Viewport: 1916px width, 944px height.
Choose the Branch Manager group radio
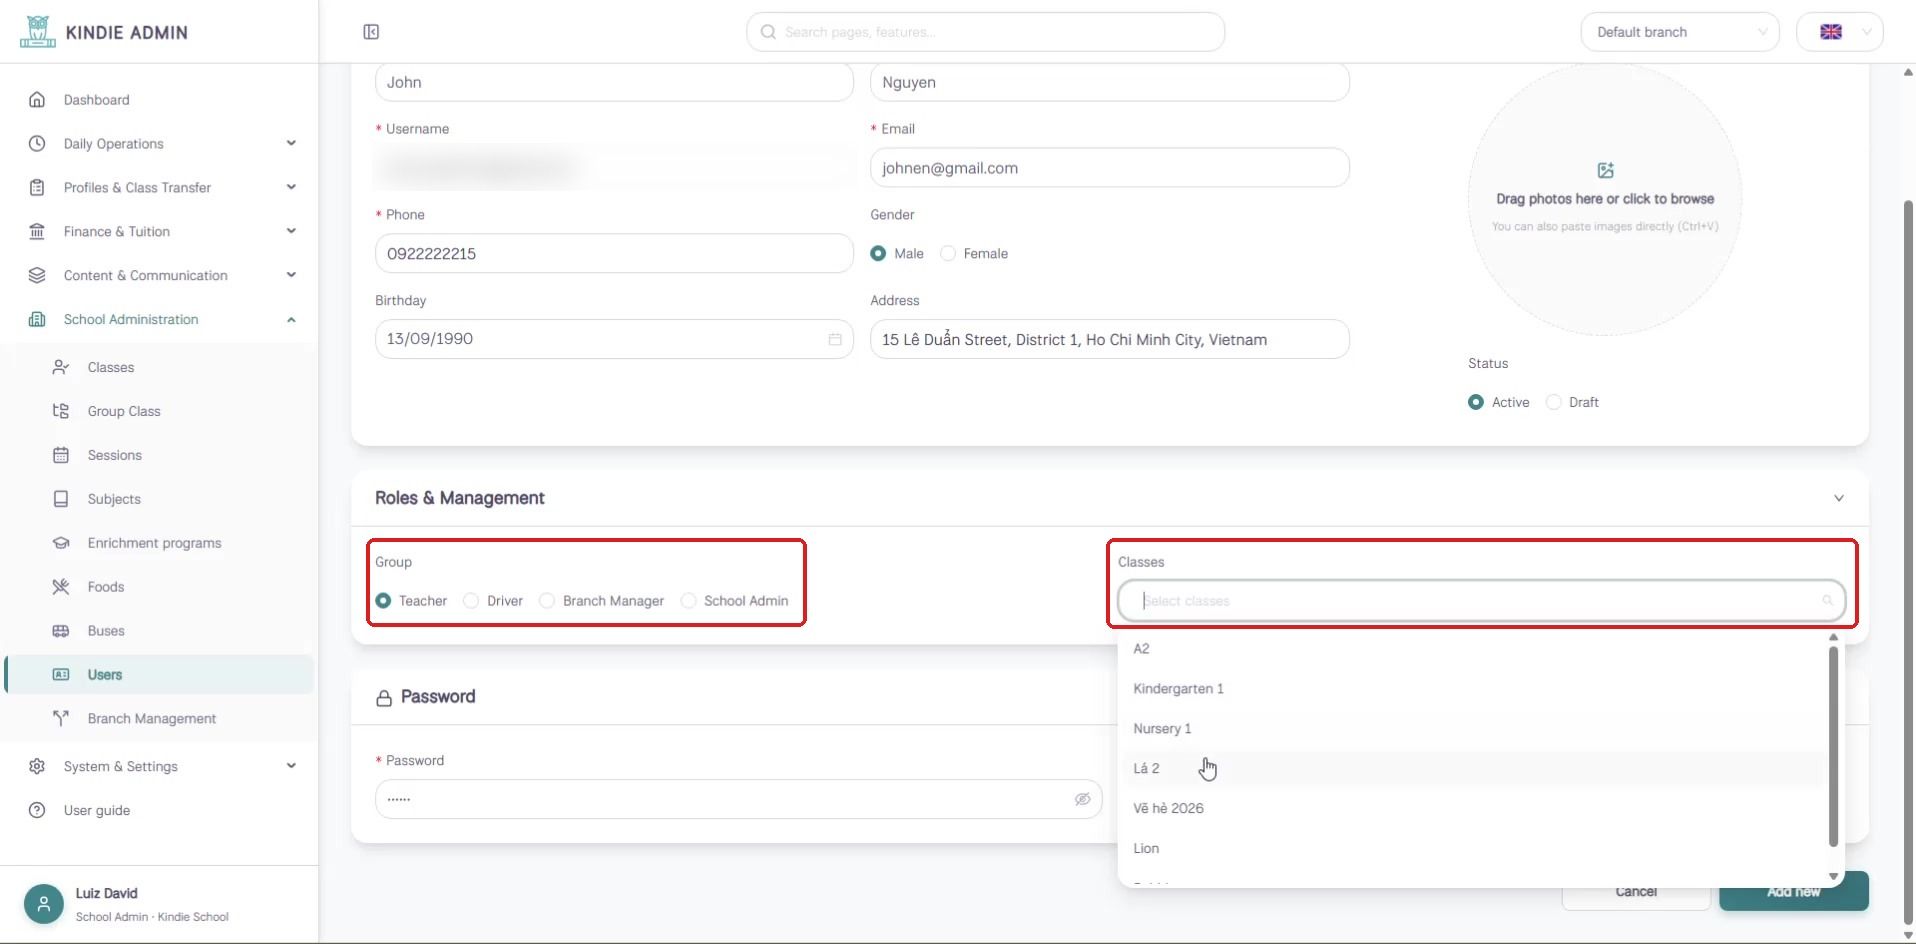pyautogui.click(x=547, y=601)
